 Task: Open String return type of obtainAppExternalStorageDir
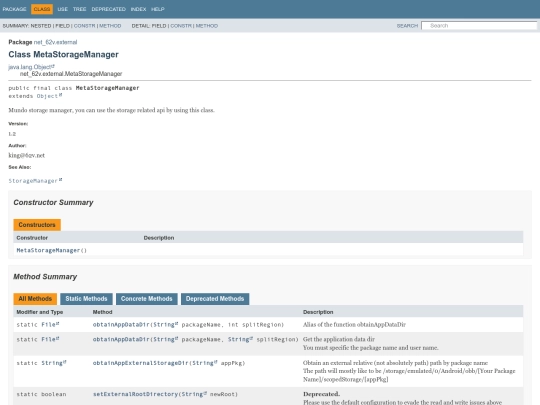pos(54,363)
